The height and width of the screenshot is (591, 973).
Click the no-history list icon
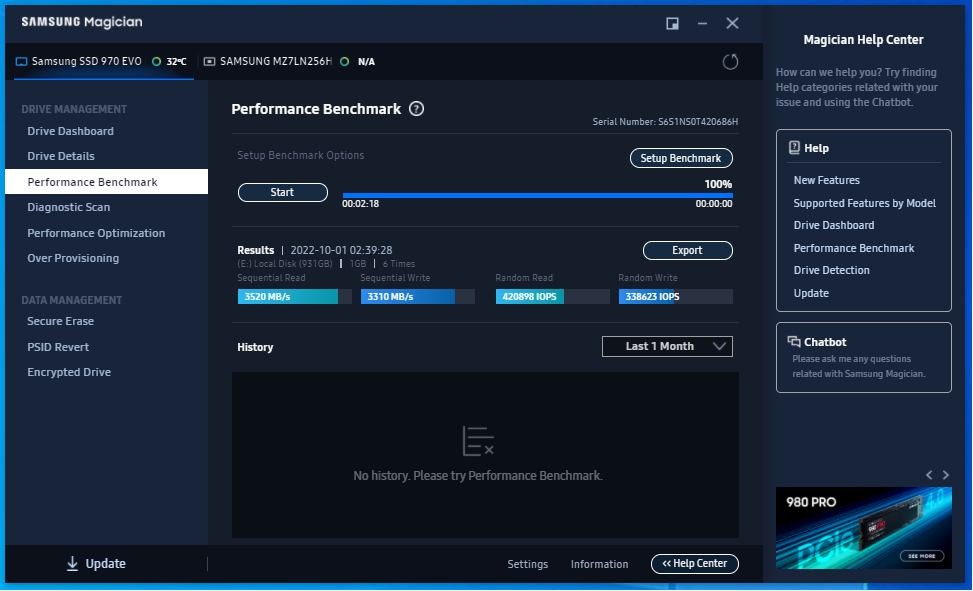pos(478,441)
